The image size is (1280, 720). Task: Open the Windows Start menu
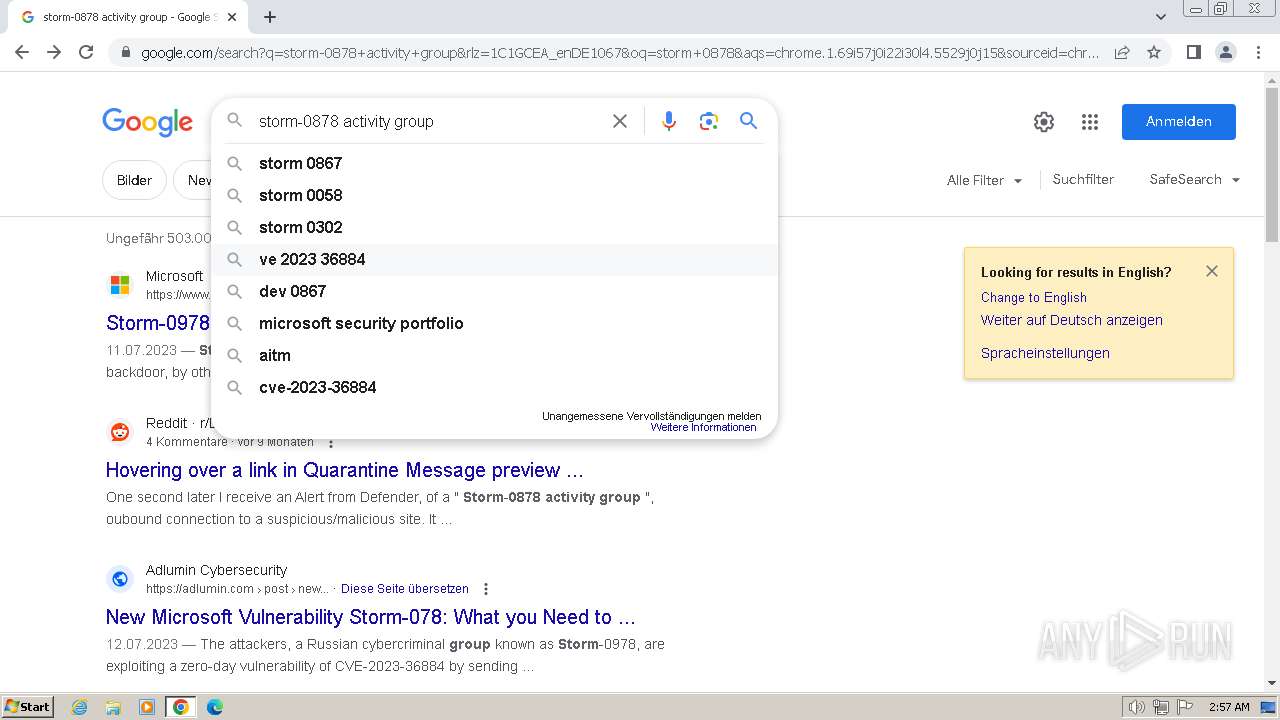(28, 707)
